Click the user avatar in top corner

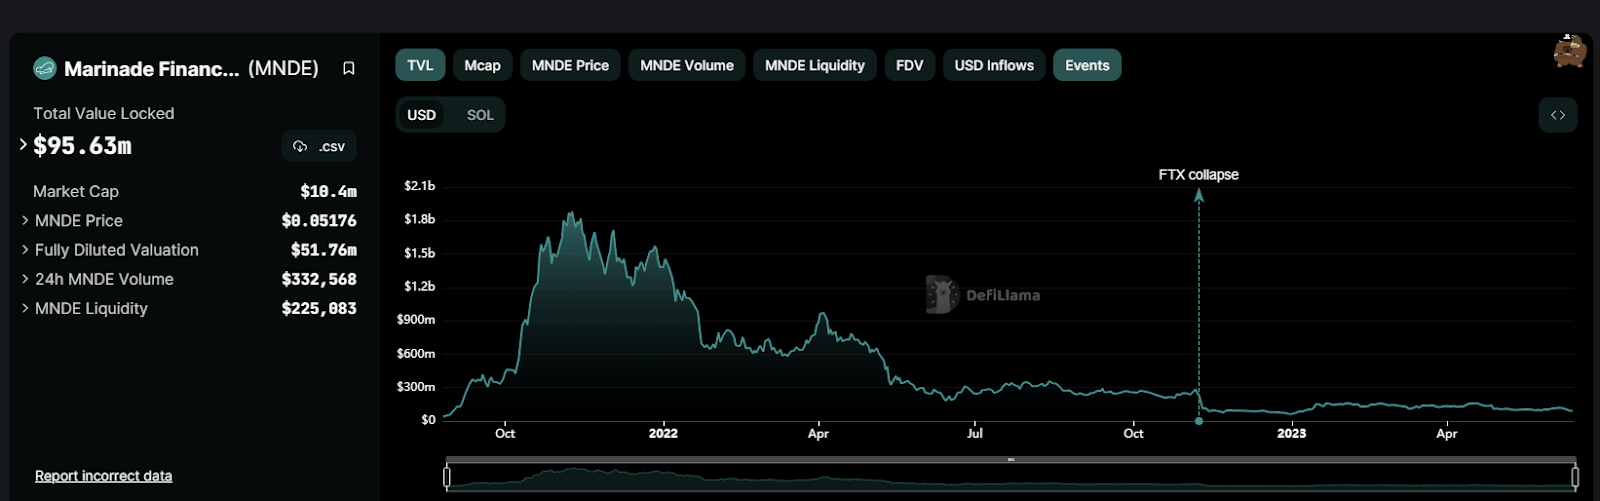(x=1569, y=51)
